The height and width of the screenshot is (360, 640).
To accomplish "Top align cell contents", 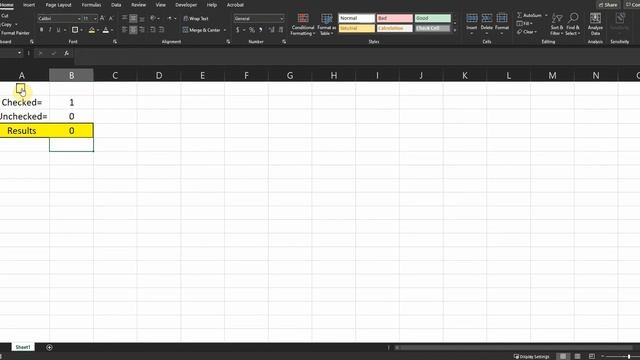I will 124,18.
